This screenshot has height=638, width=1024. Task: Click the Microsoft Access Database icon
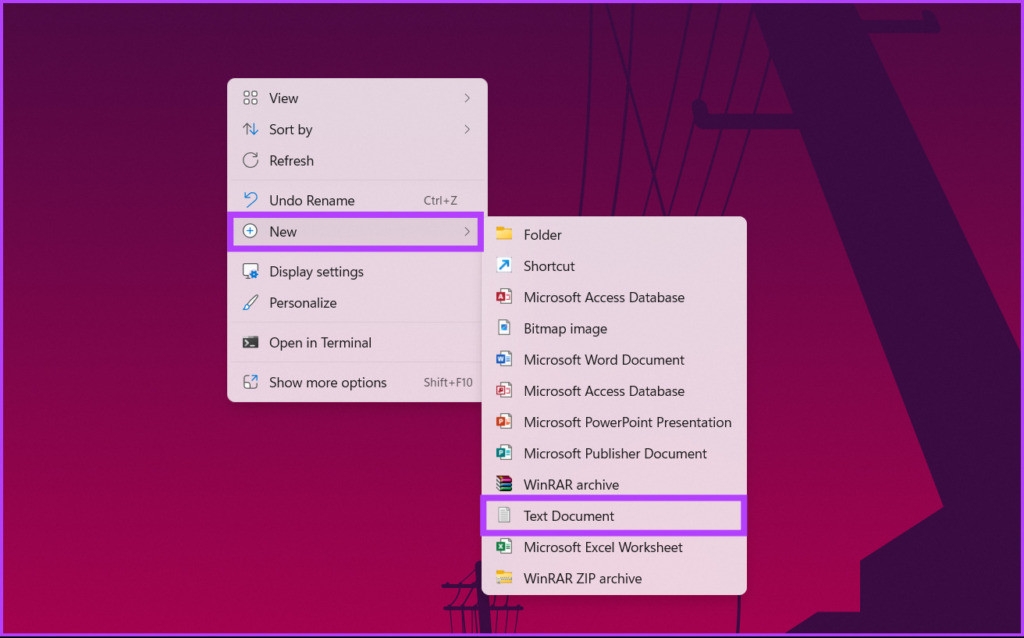click(504, 297)
